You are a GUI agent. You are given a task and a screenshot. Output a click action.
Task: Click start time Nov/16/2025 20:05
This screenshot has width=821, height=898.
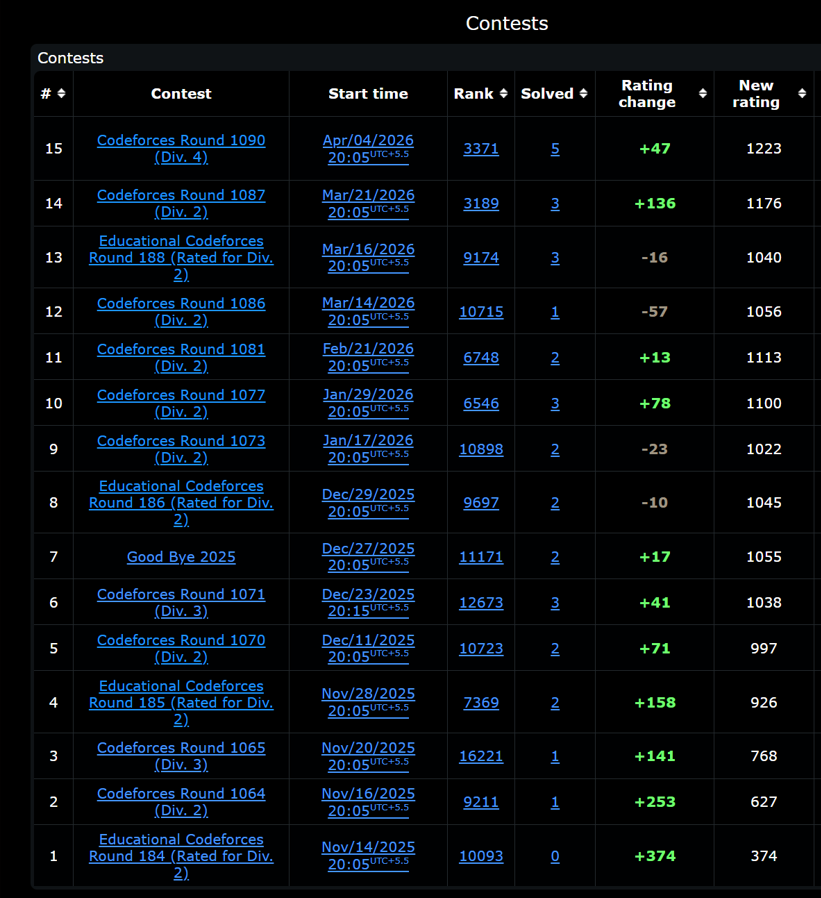[368, 802]
